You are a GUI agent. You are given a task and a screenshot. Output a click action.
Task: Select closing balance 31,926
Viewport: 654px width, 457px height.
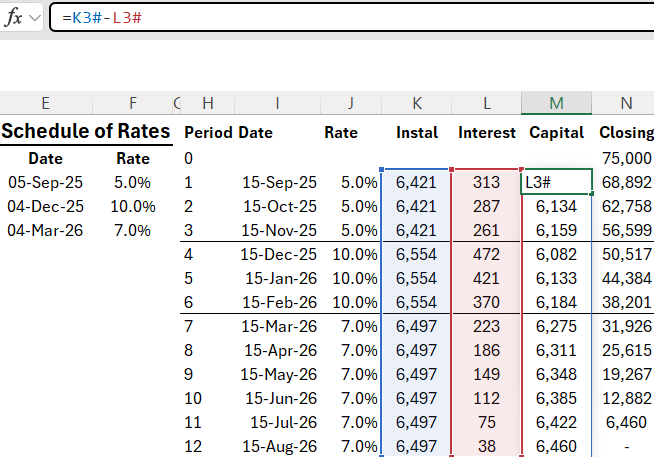[x=626, y=326]
